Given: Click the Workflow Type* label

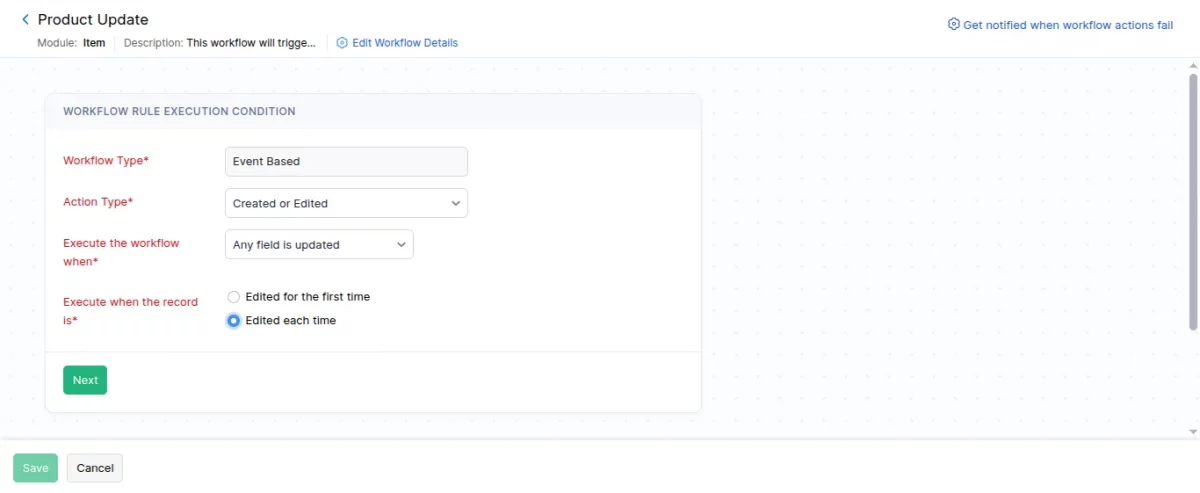Looking at the screenshot, I should point(106,161).
